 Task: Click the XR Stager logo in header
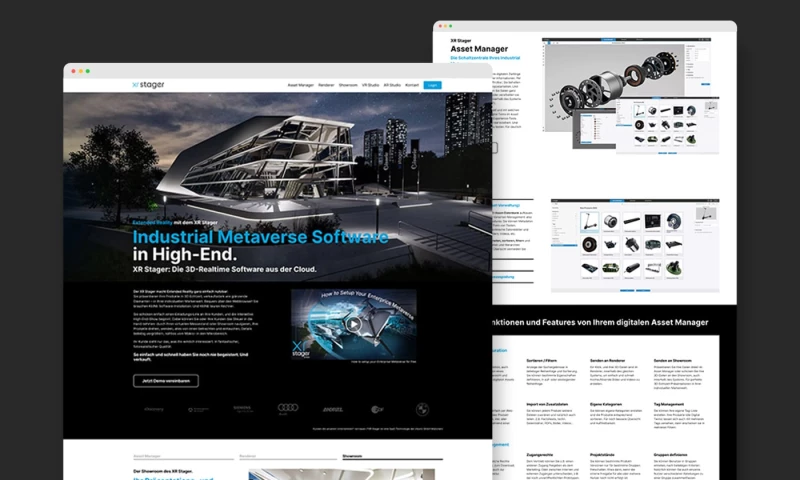pyautogui.click(x=148, y=85)
